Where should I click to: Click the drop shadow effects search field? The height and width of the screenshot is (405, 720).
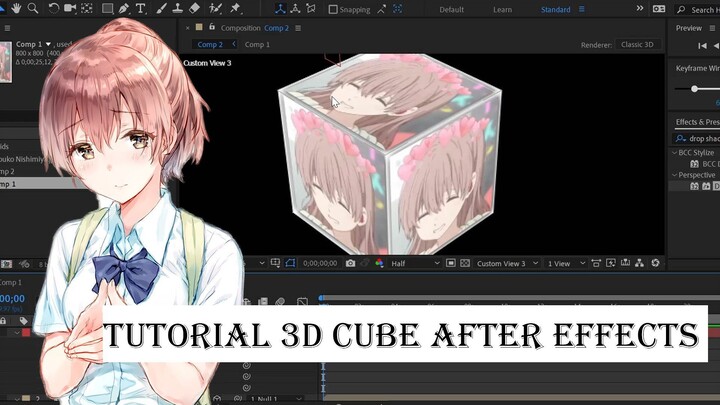(x=697, y=138)
